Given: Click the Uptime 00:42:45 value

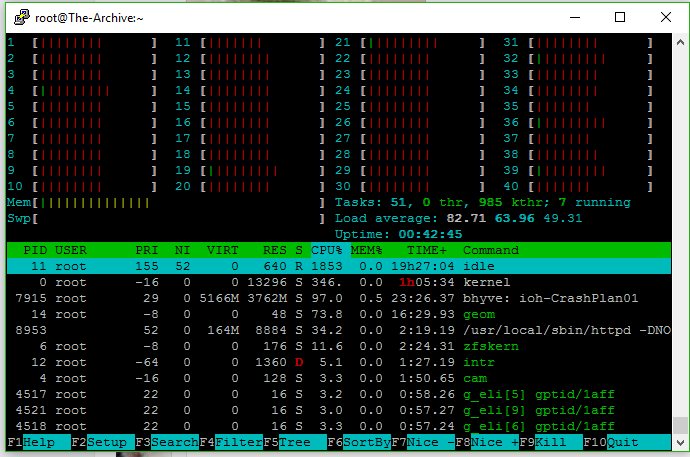Looking at the screenshot, I should pyautogui.click(x=430, y=234).
